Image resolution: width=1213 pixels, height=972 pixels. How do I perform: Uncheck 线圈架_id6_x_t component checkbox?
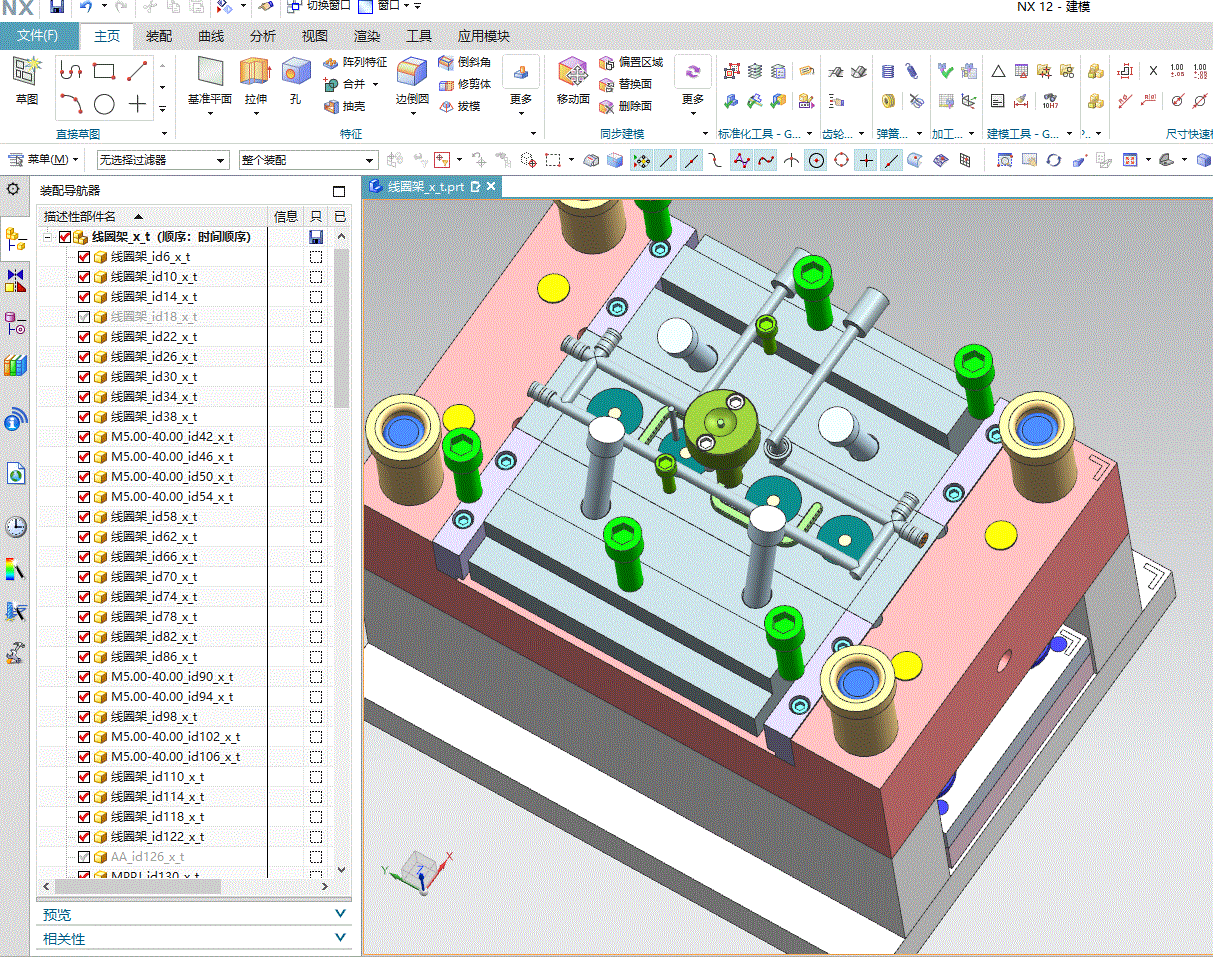84,257
